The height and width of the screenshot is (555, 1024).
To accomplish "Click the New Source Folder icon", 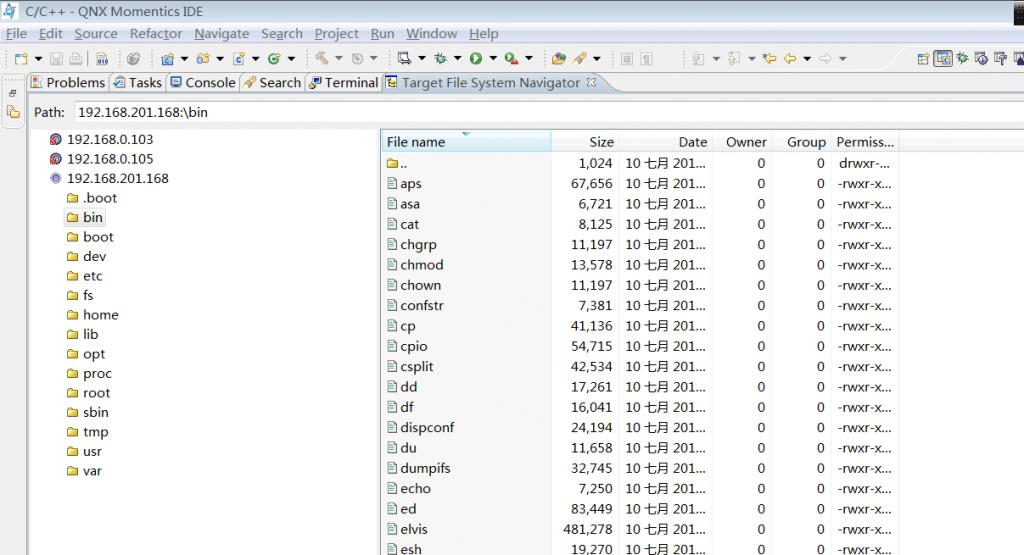I will pos(203,59).
